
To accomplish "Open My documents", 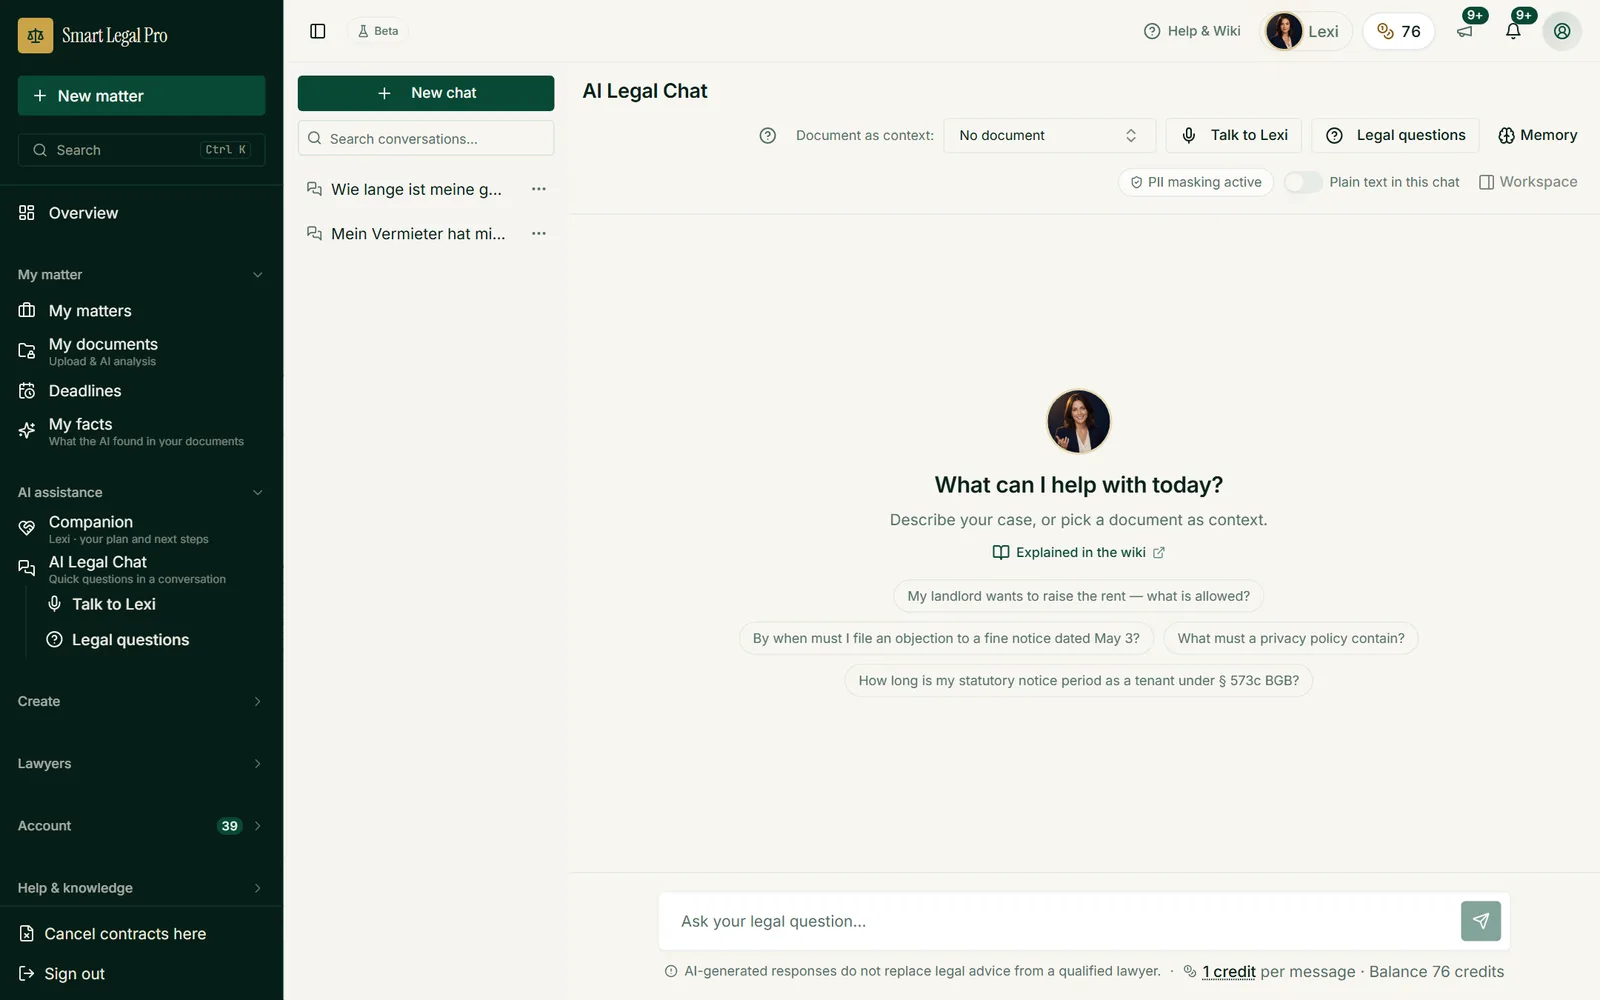I will click(x=141, y=351).
